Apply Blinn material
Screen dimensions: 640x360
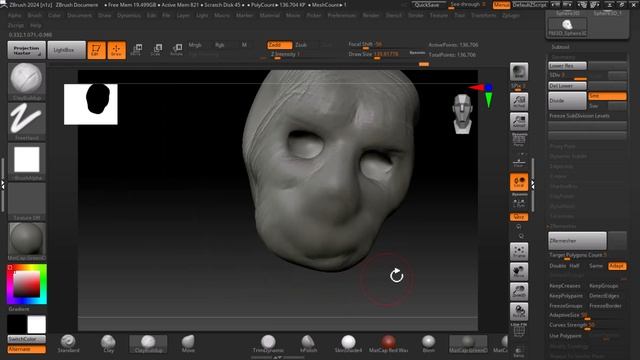tap(428, 344)
